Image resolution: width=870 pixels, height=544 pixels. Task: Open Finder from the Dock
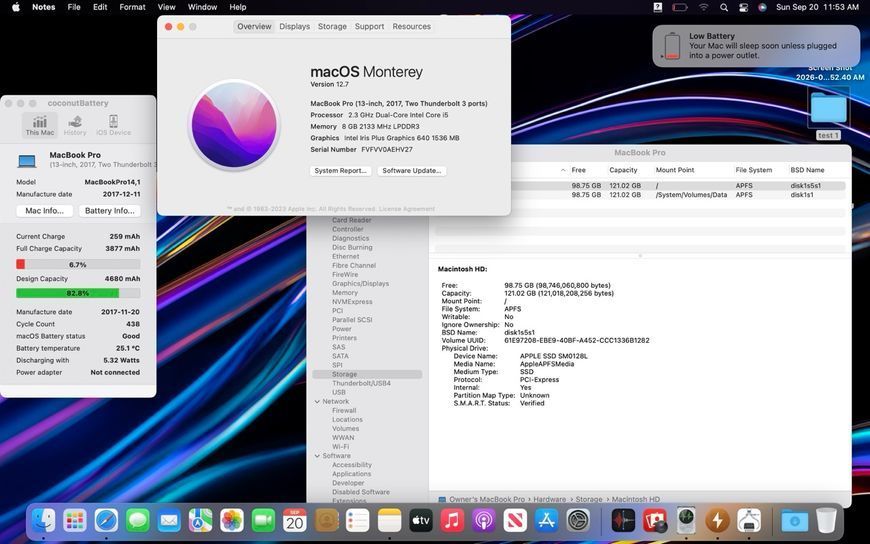[44, 521]
